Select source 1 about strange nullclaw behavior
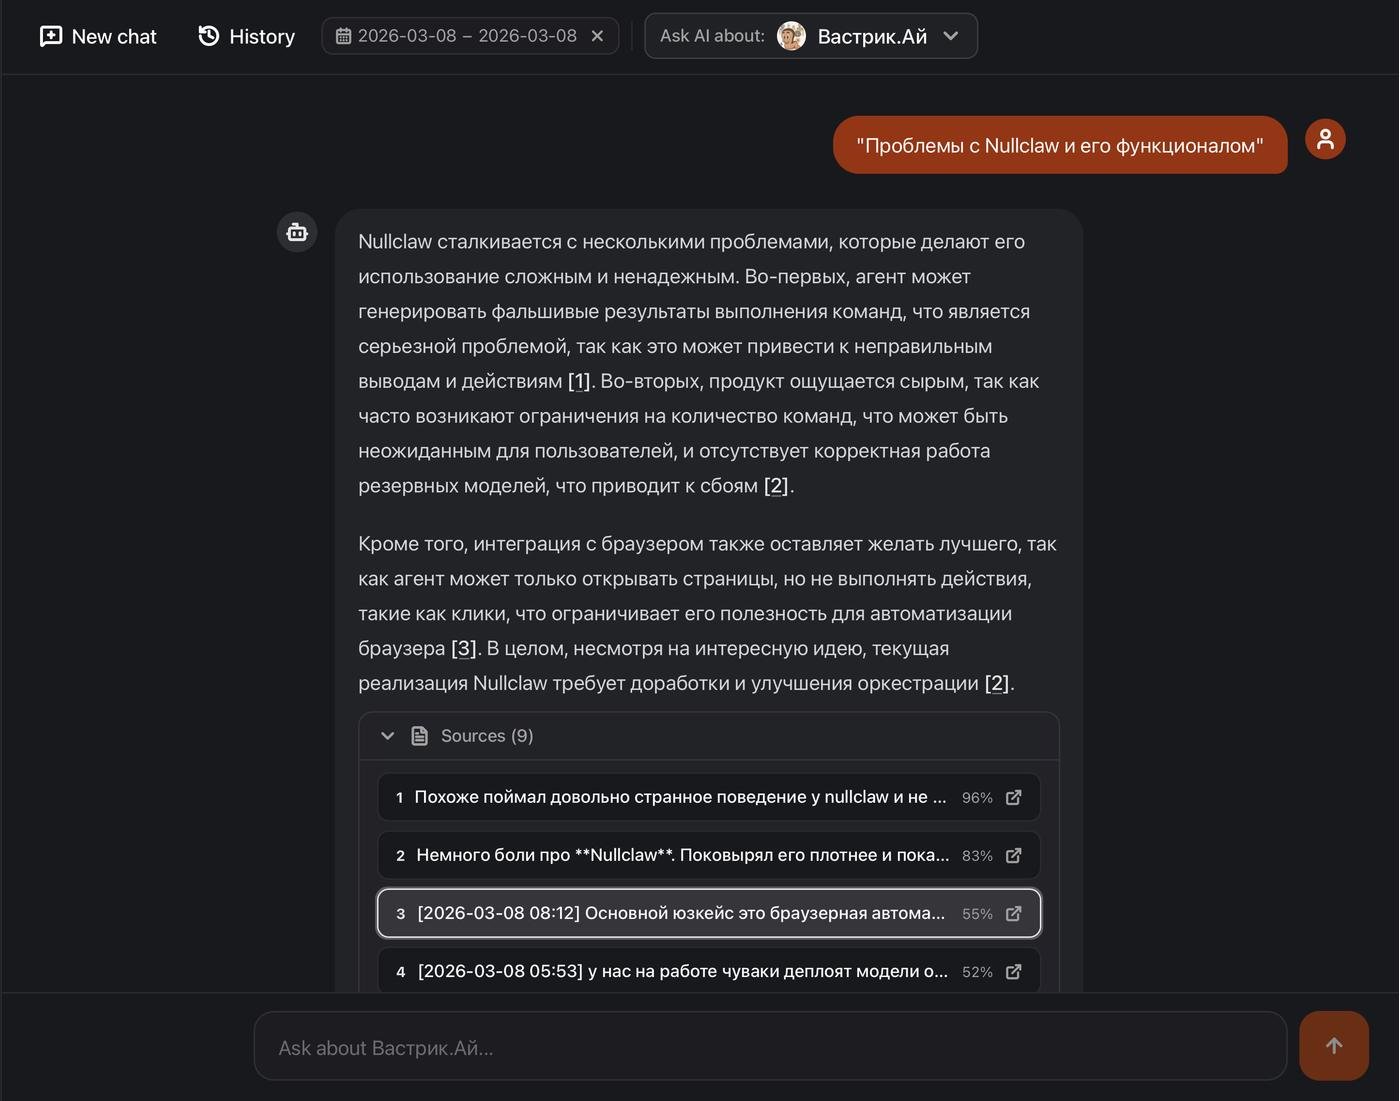1400x1101 pixels. tap(678, 797)
